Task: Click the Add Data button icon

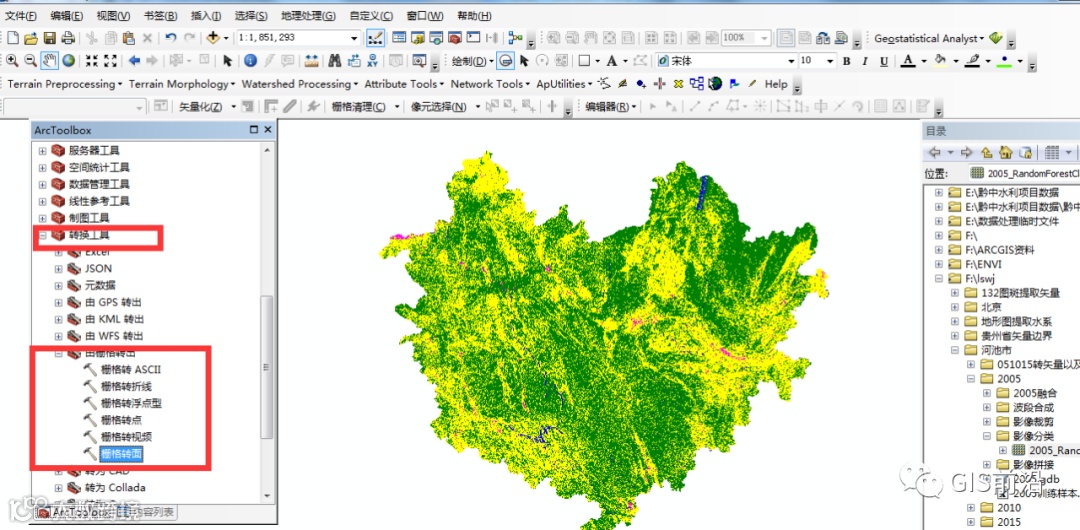Action: pyautogui.click(x=214, y=38)
